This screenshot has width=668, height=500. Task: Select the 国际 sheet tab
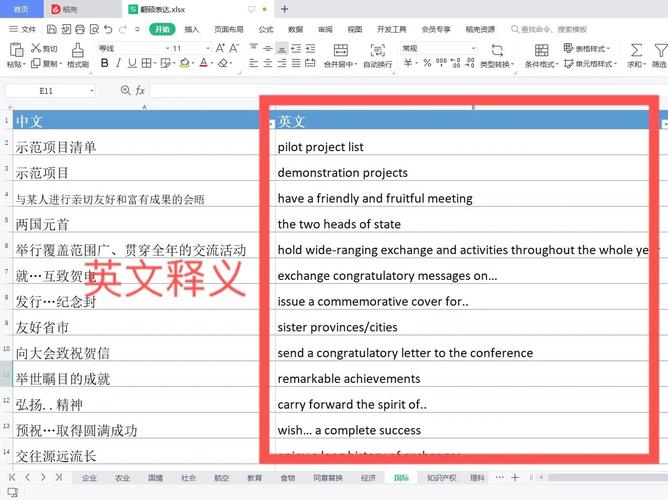pos(401,478)
